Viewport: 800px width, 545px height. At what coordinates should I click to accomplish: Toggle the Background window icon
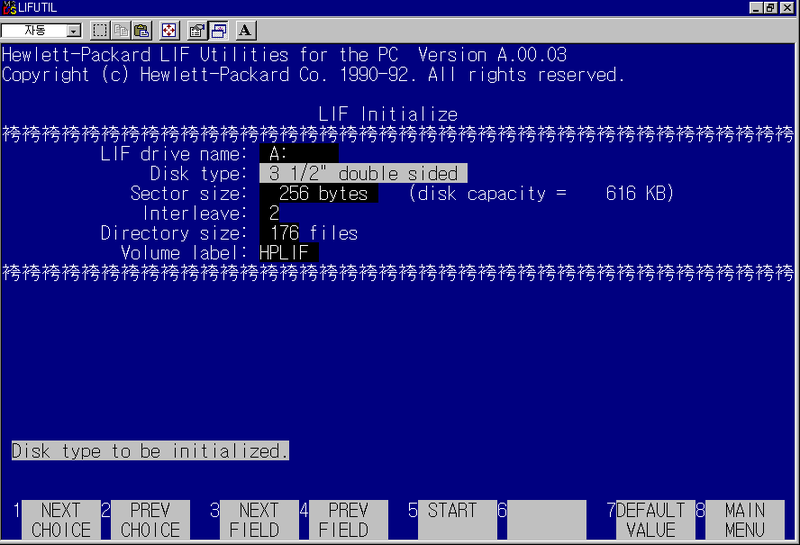(217, 30)
